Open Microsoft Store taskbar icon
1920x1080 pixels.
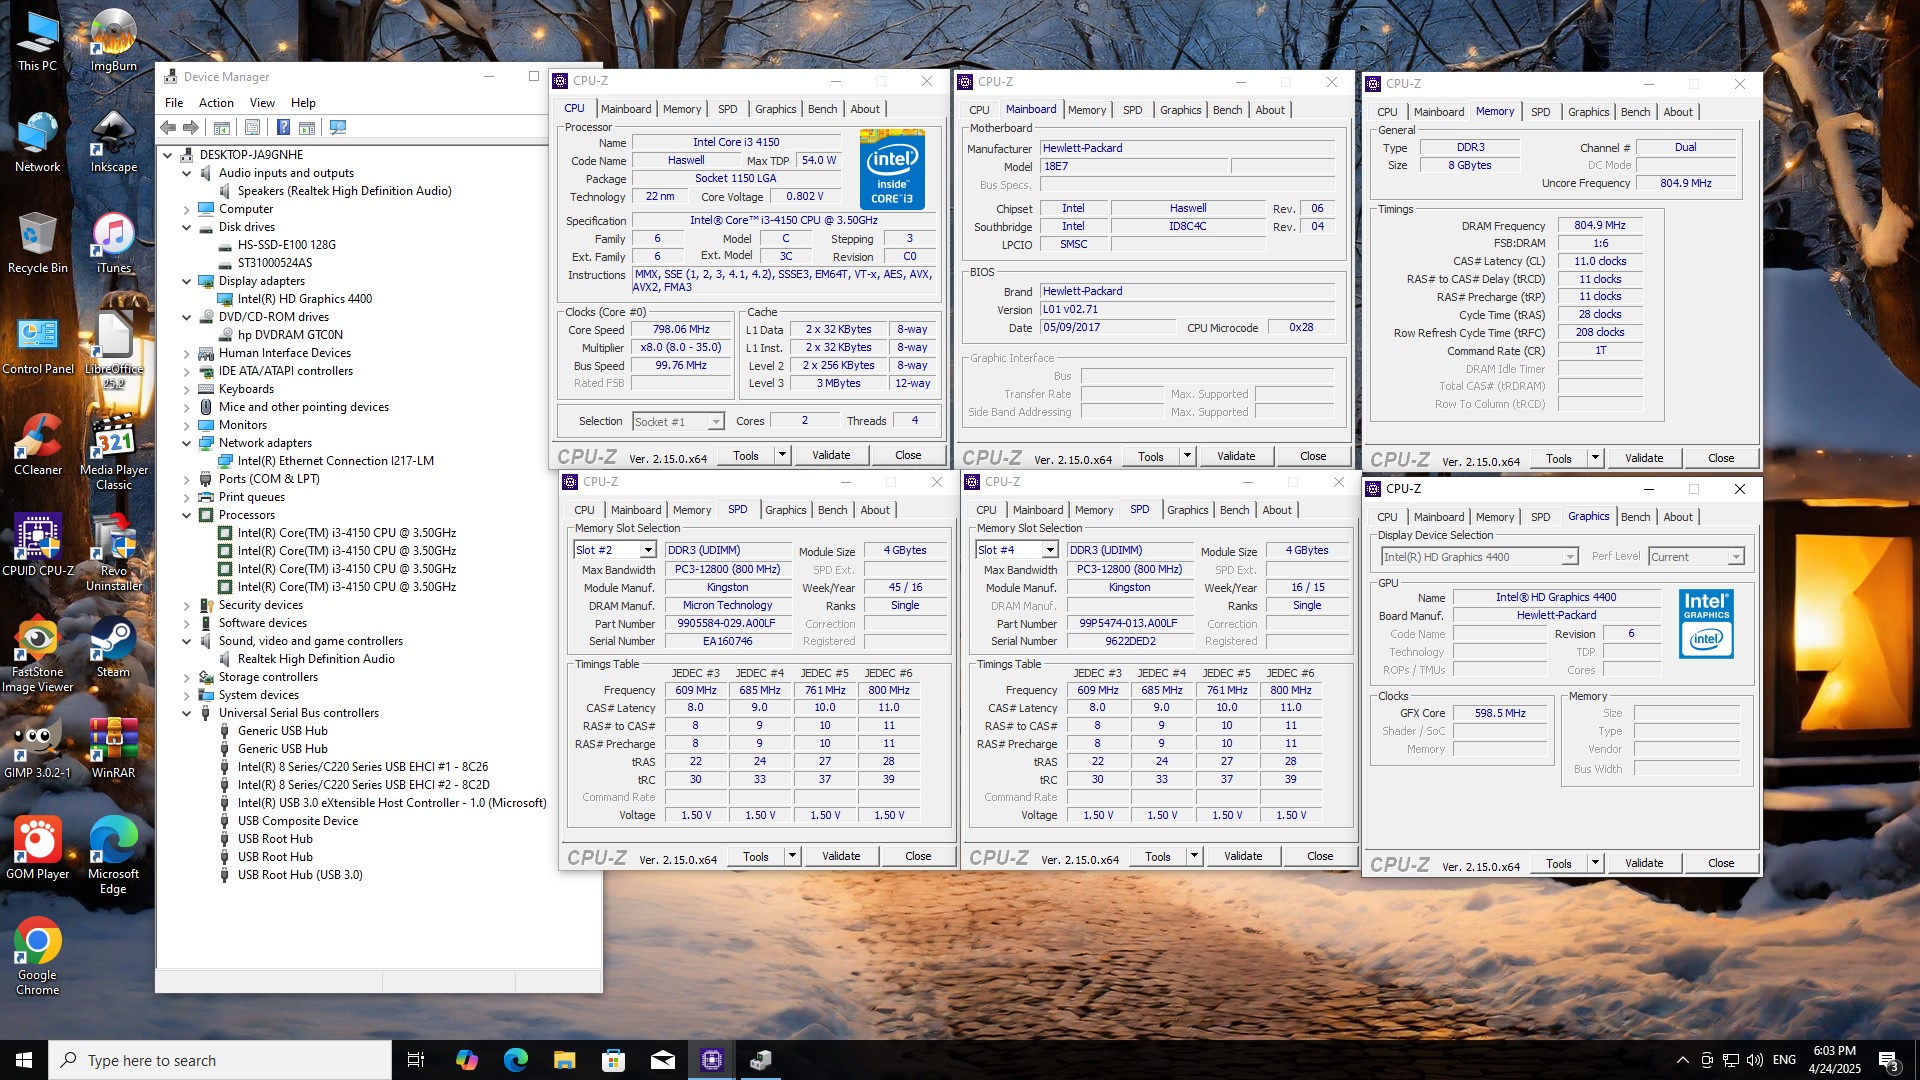point(614,1060)
